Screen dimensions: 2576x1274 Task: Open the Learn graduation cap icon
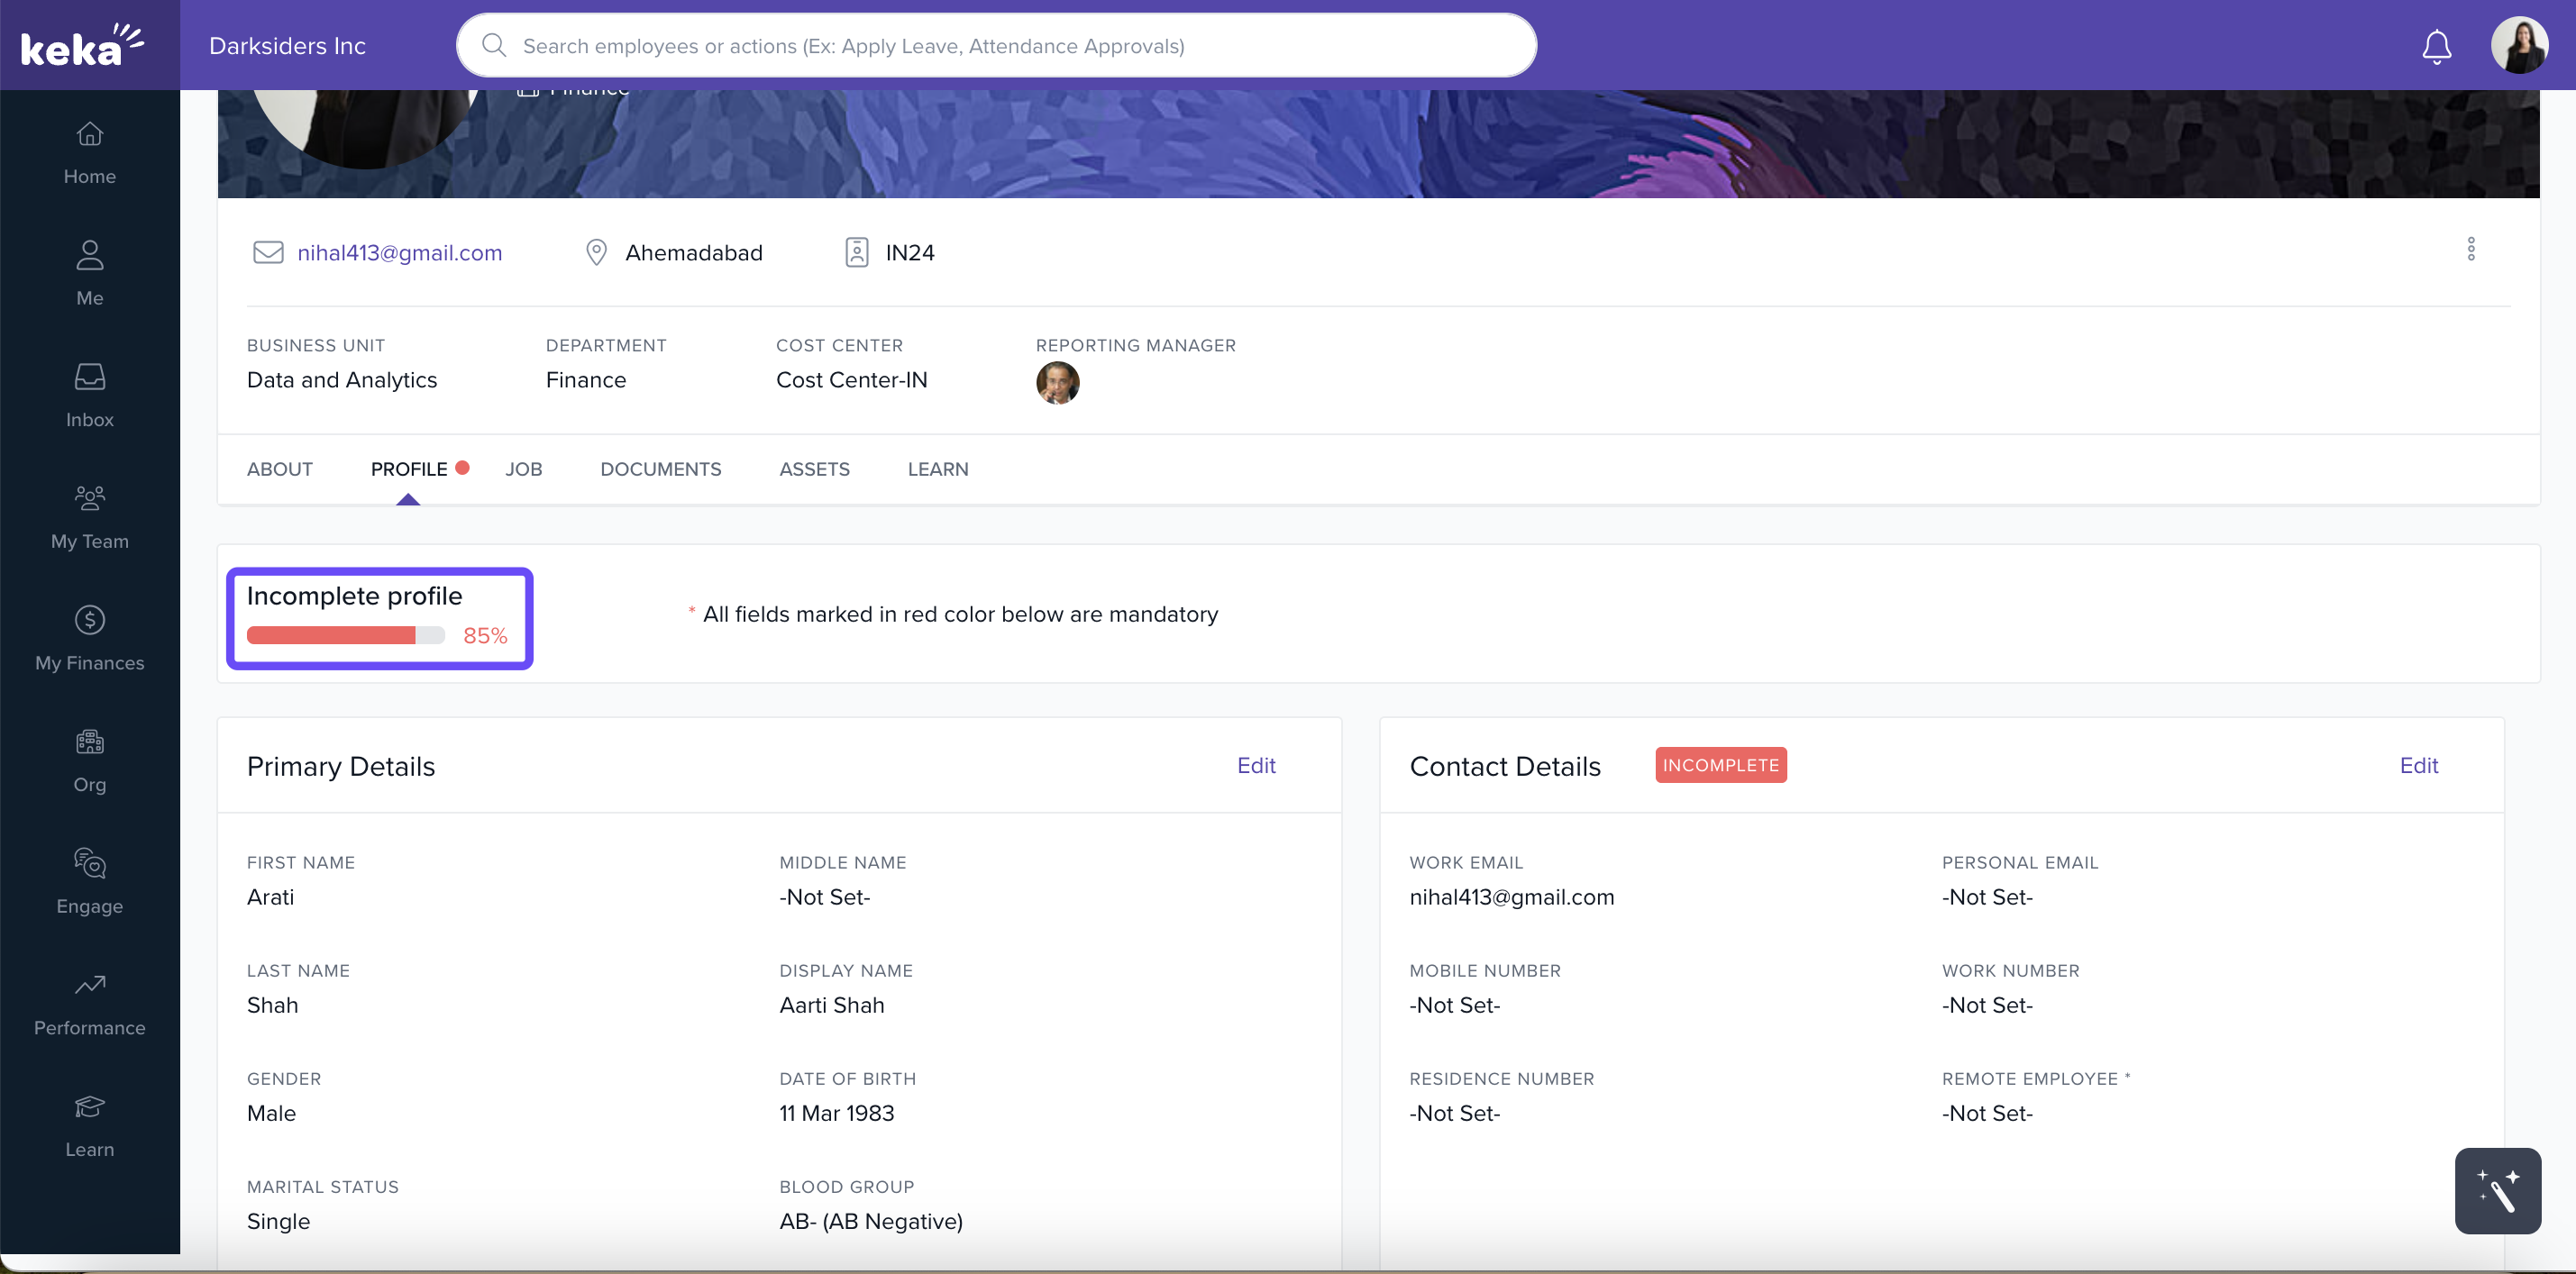(x=89, y=1107)
